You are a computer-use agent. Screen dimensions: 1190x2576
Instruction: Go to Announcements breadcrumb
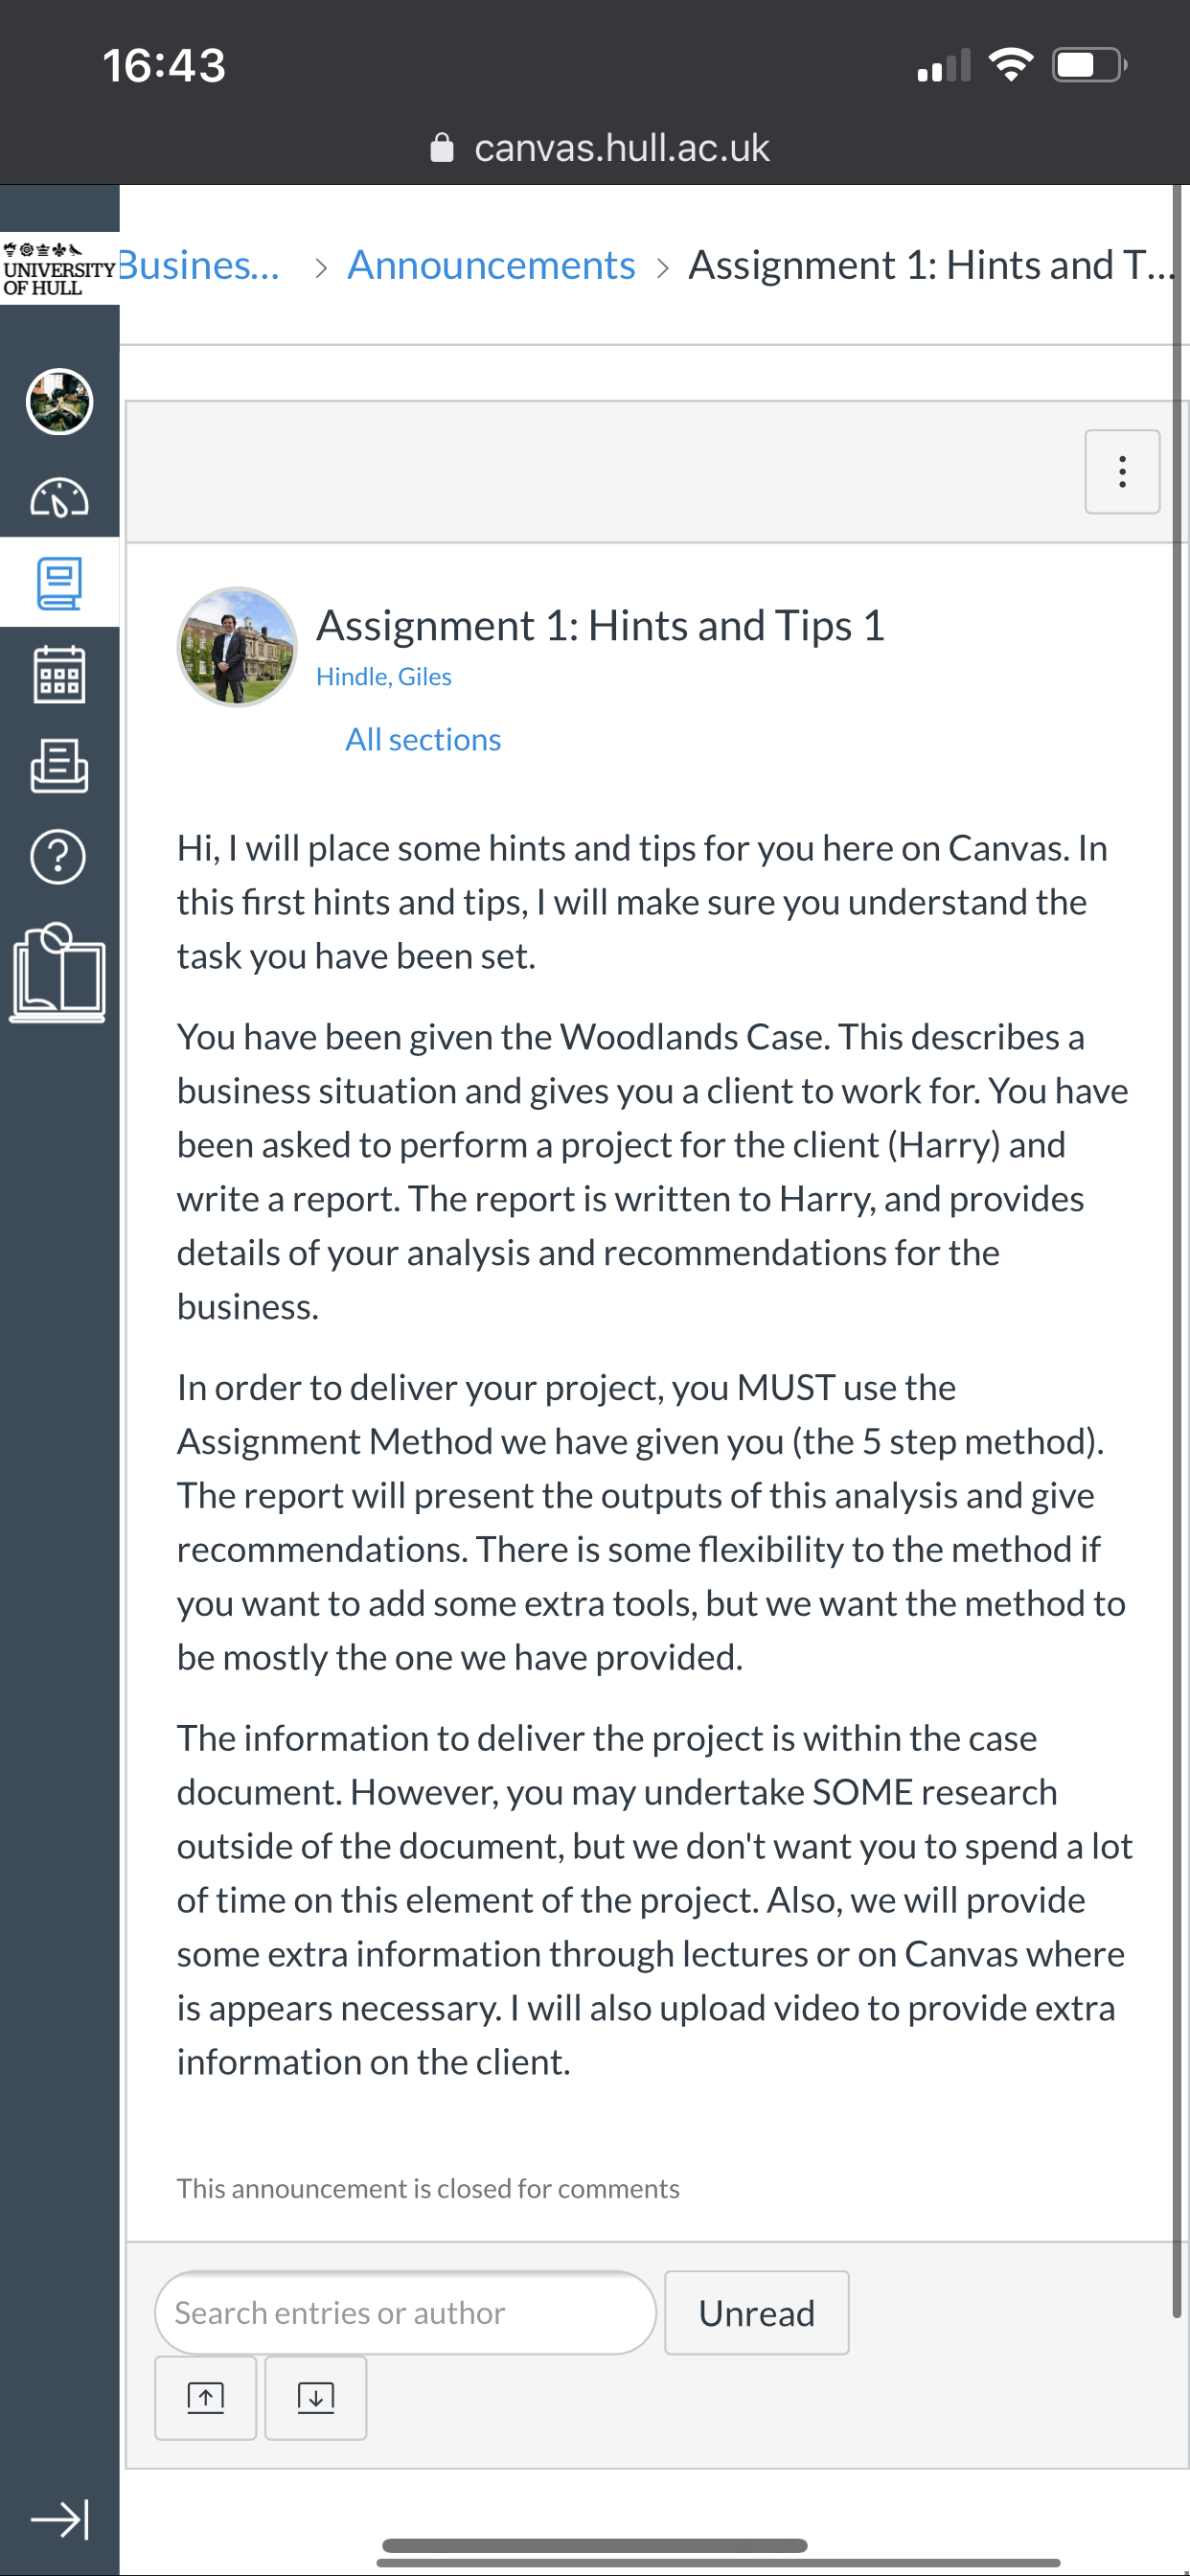coord(491,265)
